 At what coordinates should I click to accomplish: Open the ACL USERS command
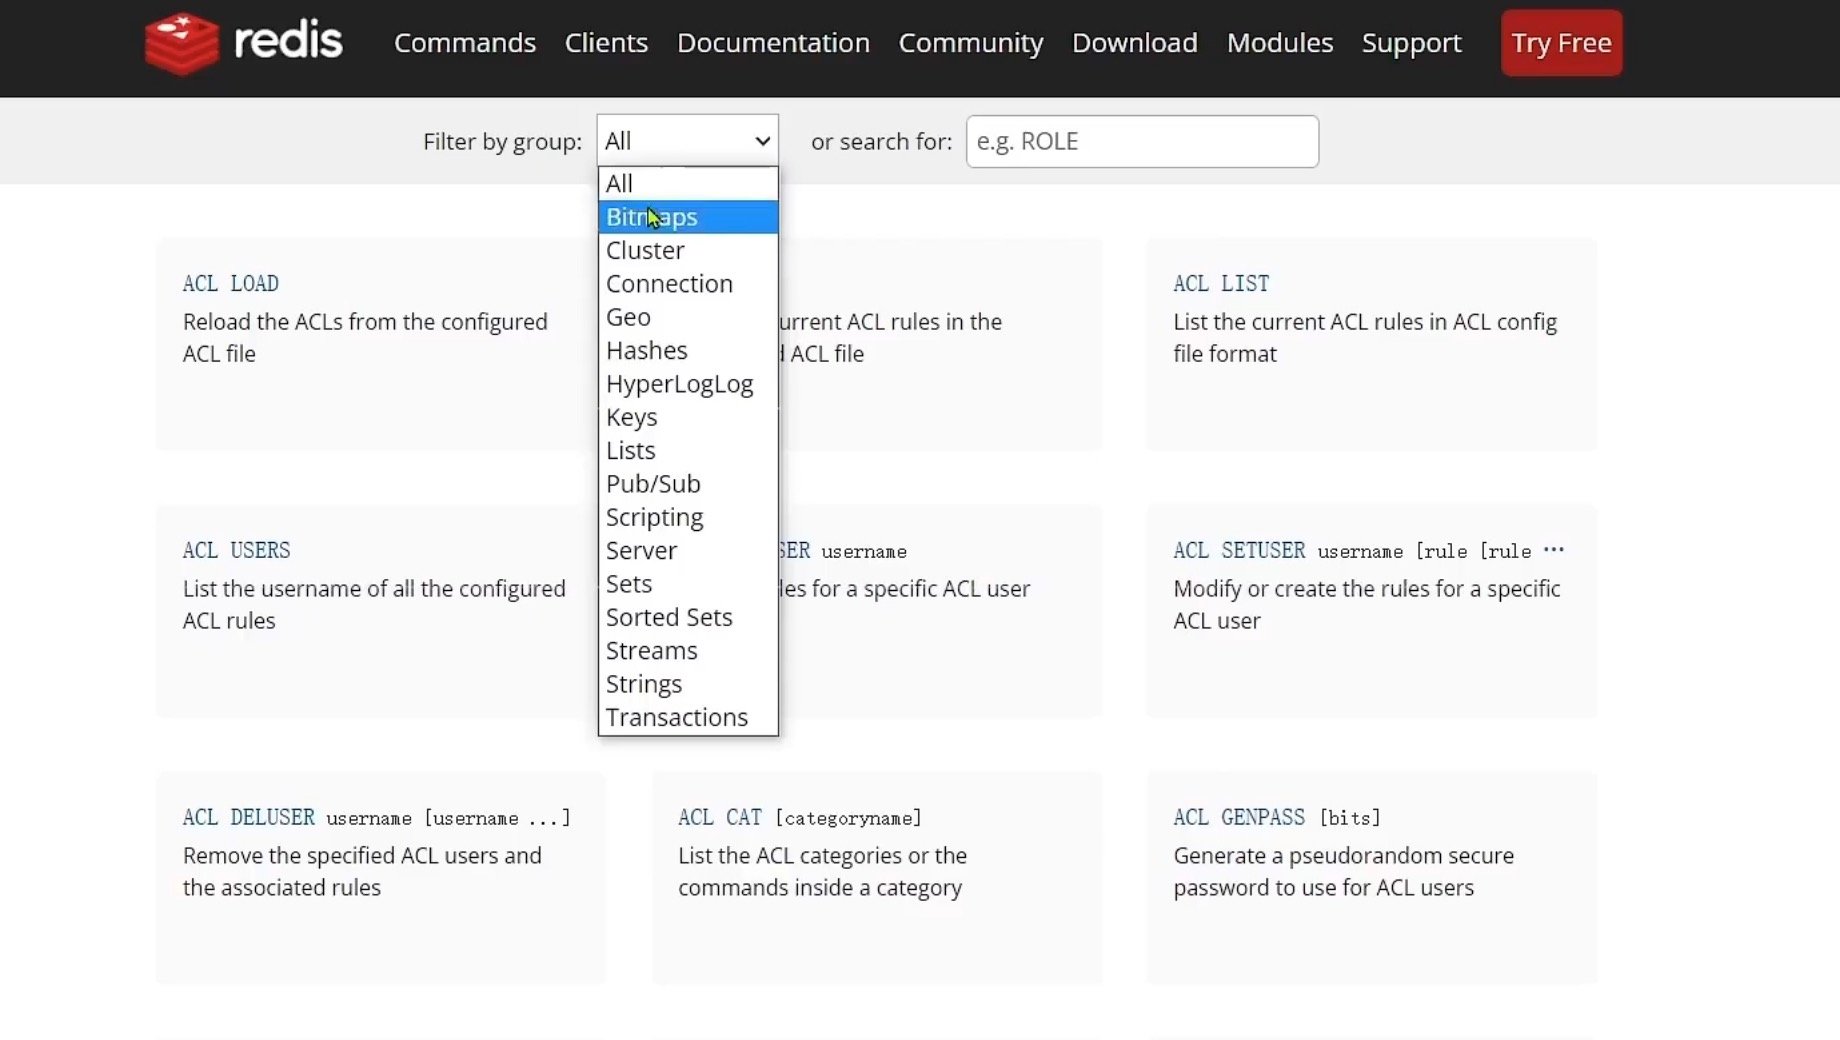(x=236, y=551)
